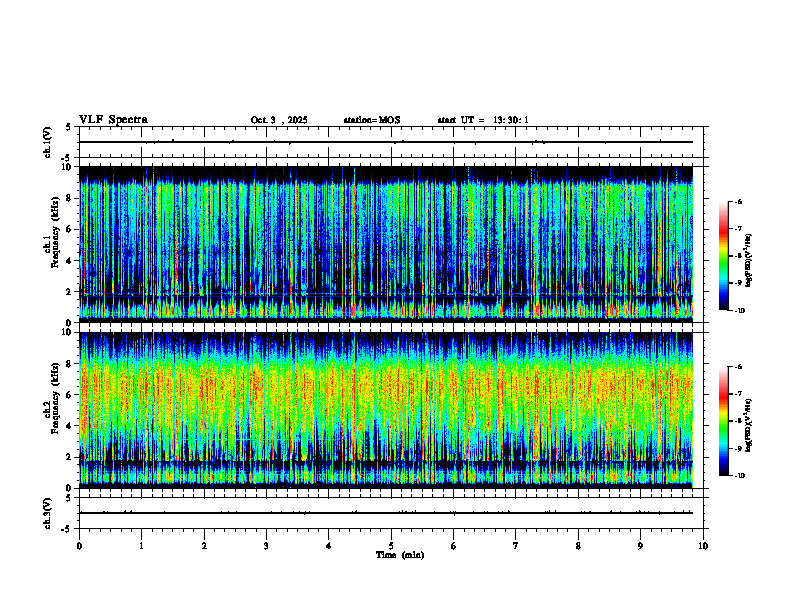Select the "start UT = 13:30: 1" header
The width and height of the screenshot is (792, 612).
[x=483, y=120]
